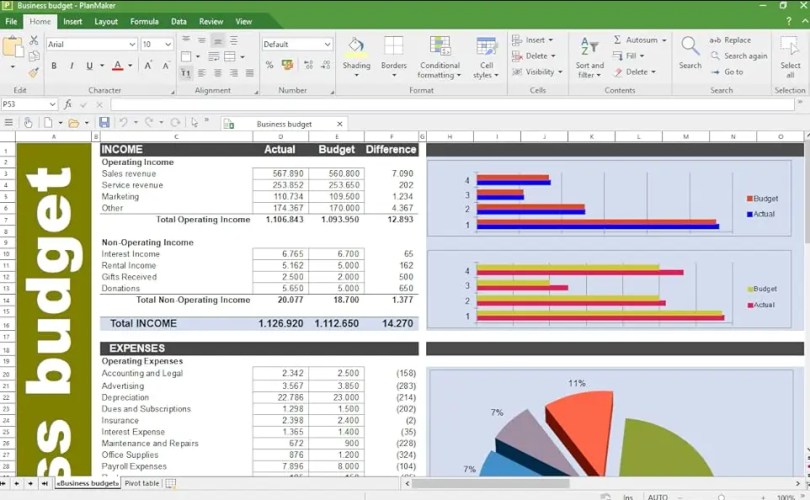Click the hamburger menu icon in the quick toolbar
This screenshot has width=810, height=500.
(9, 122)
